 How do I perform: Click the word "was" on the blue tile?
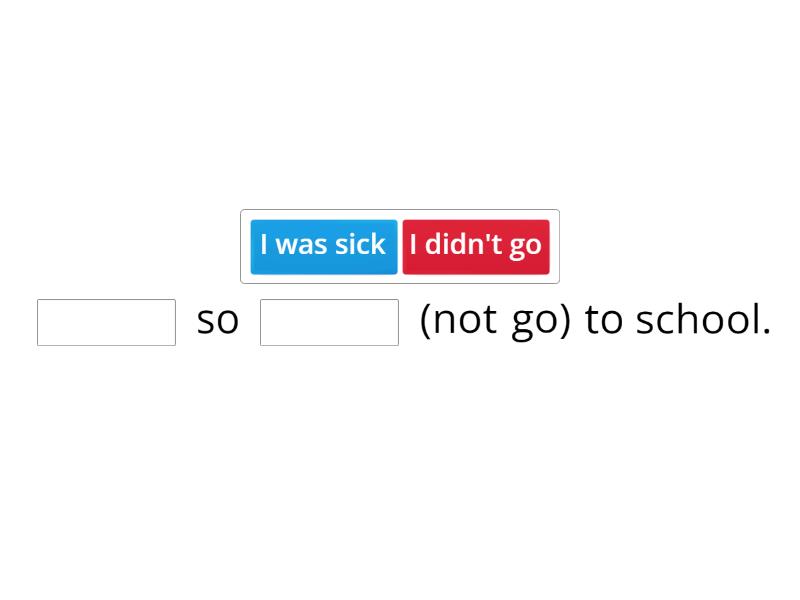302,245
